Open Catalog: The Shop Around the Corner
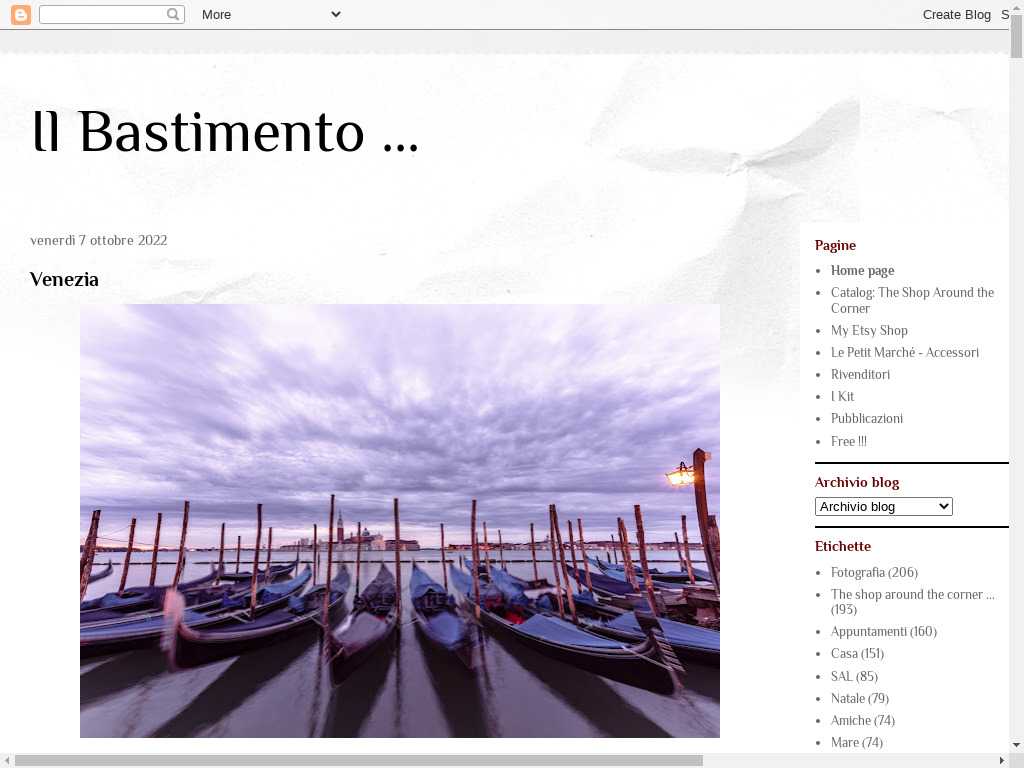The width and height of the screenshot is (1024, 768). [x=912, y=300]
